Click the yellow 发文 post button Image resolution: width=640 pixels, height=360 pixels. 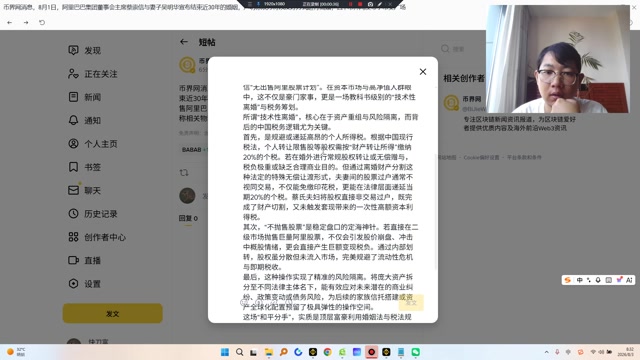(x=113, y=313)
